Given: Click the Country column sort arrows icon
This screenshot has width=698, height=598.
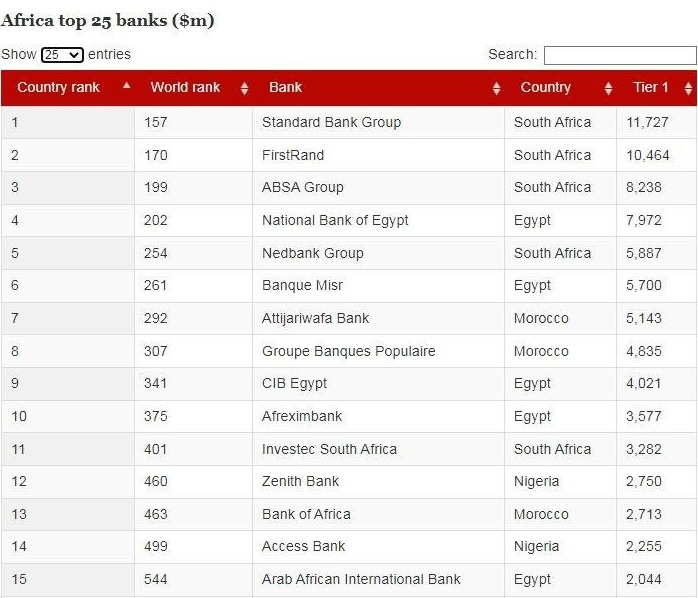Looking at the screenshot, I should pos(609,88).
